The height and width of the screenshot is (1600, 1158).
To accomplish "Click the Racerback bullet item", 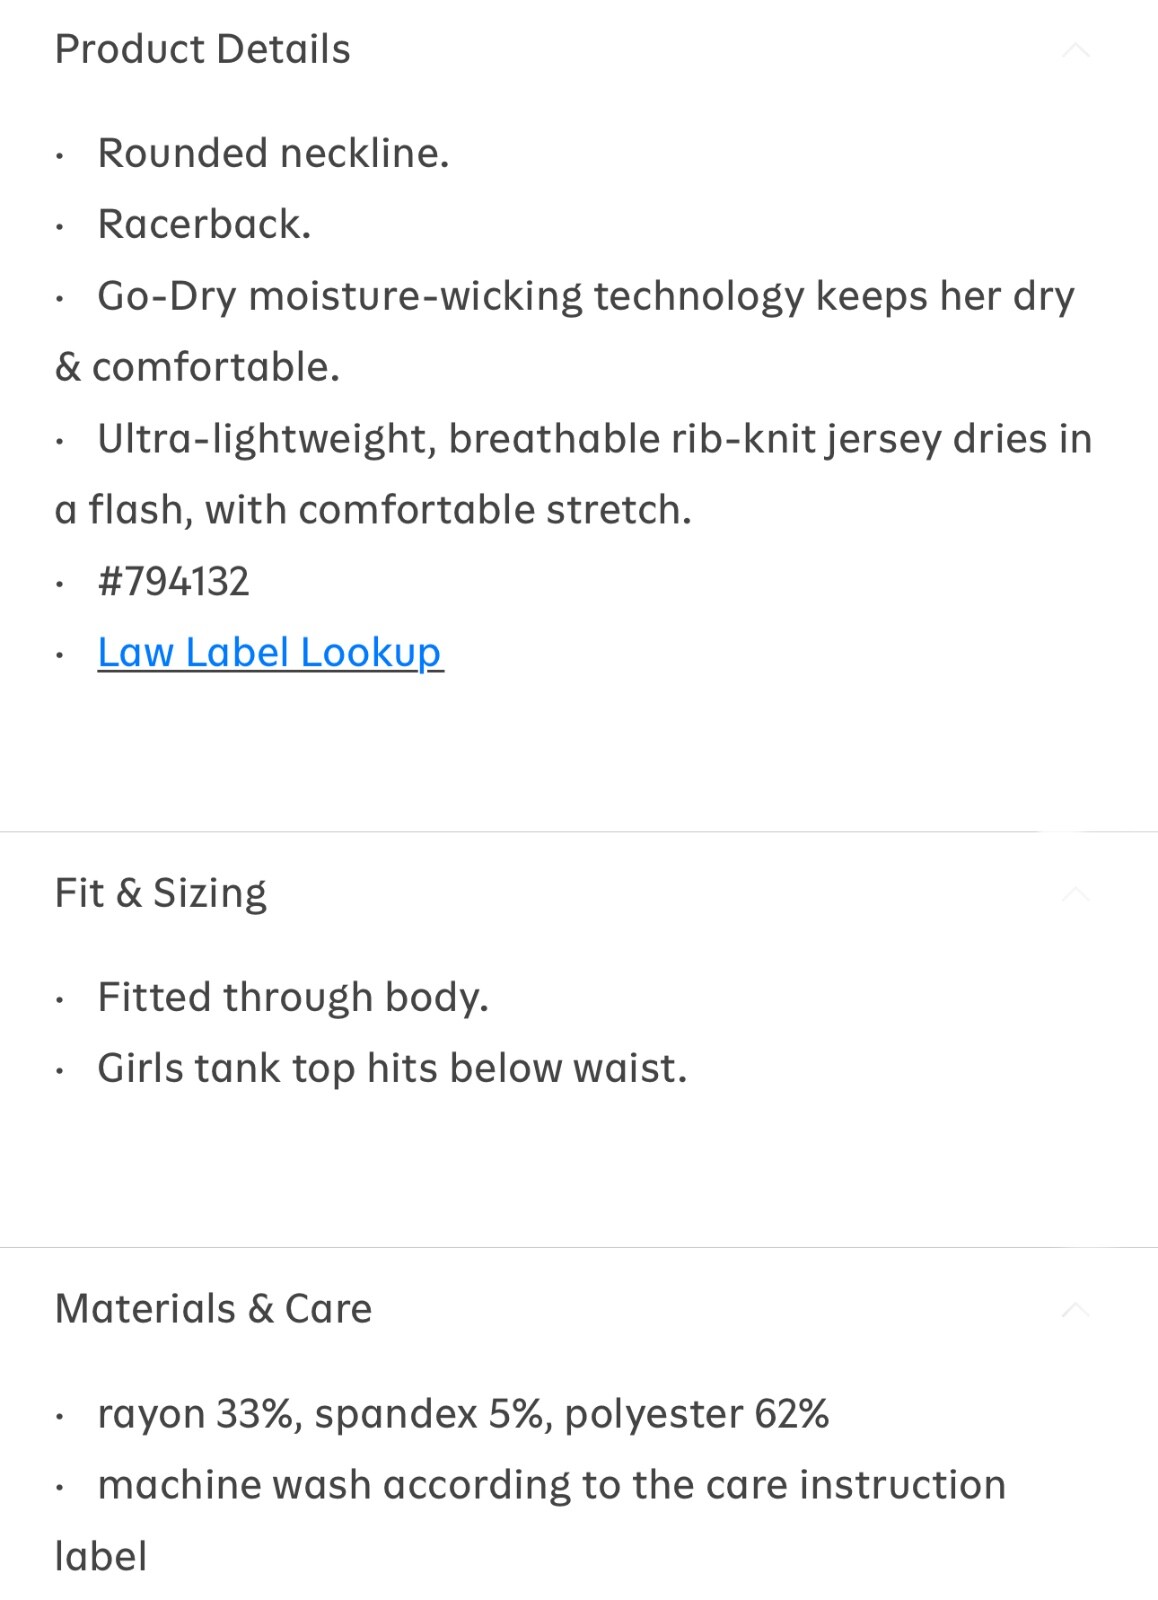I will coord(204,224).
